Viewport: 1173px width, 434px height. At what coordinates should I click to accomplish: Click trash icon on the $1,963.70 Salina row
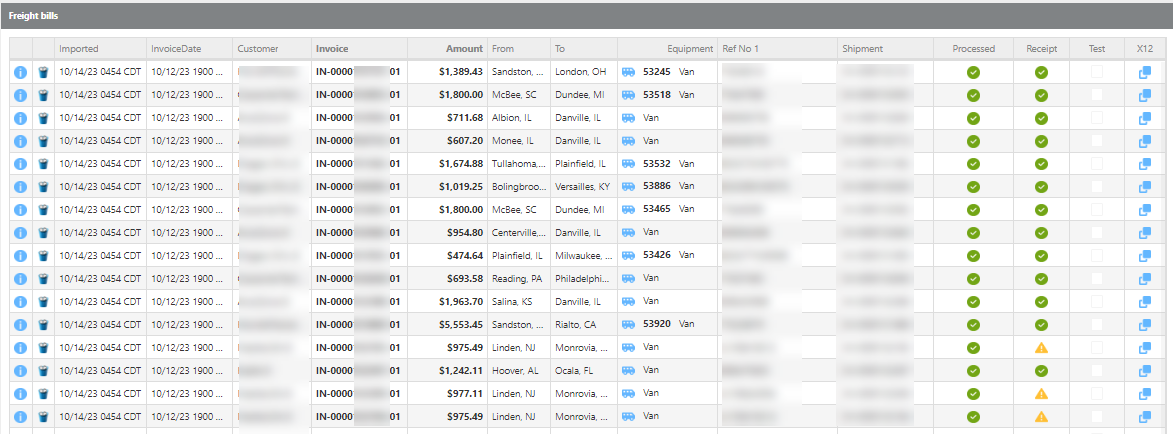(x=44, y=302)
